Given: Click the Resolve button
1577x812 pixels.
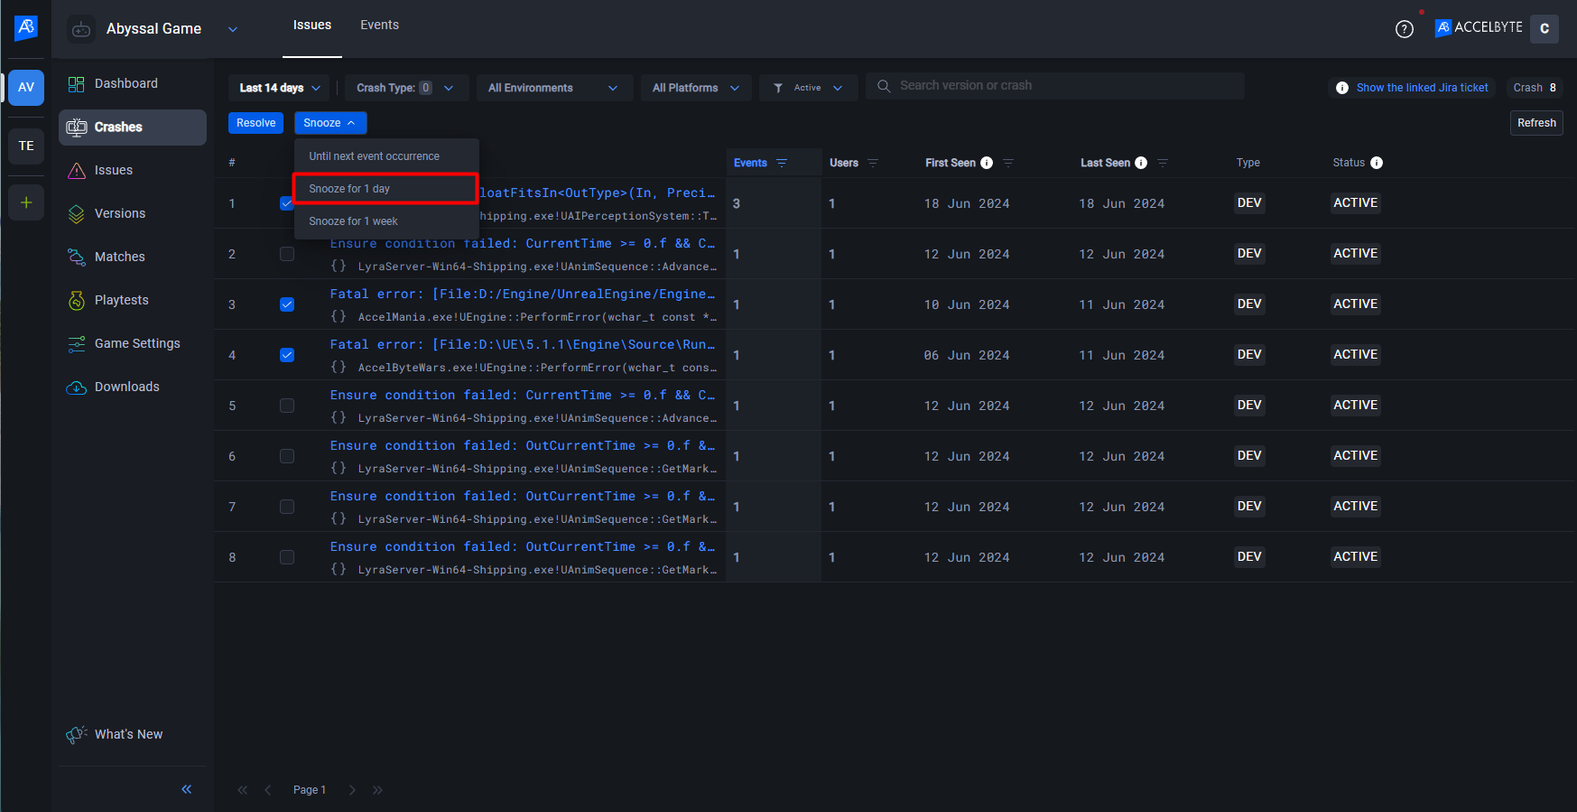Looking at the screenshot, I should [256, 123].
